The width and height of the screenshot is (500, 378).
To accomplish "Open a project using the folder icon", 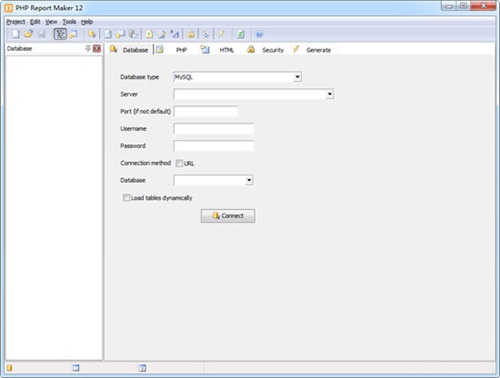I will coord(28,34).
